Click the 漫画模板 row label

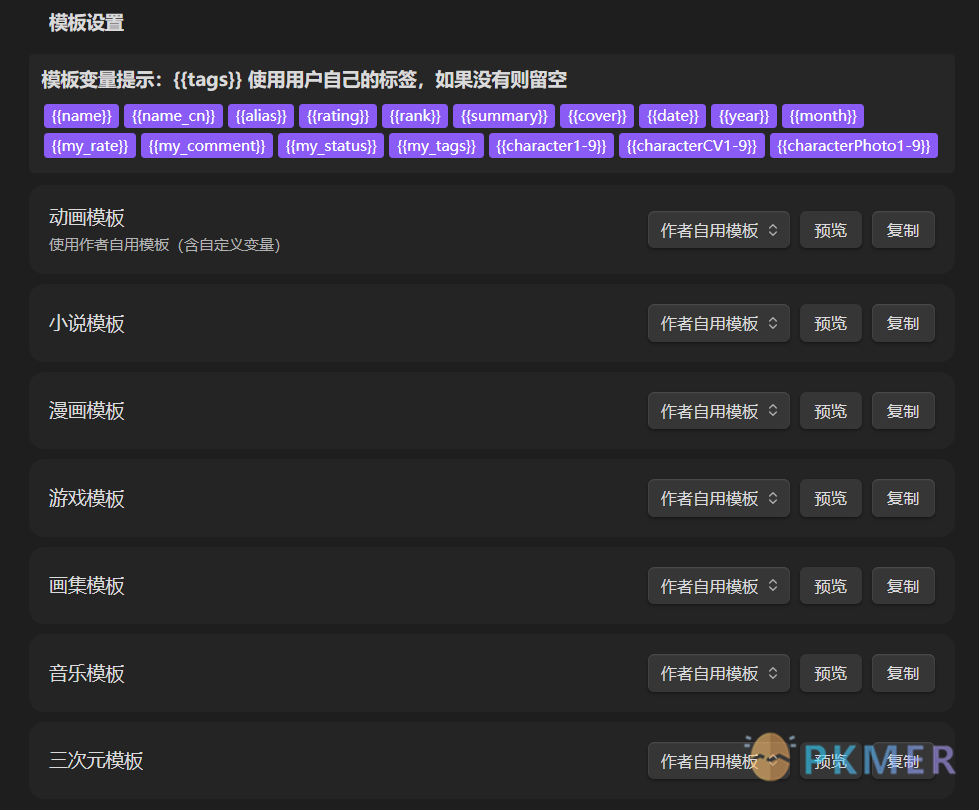pos(87,411)
